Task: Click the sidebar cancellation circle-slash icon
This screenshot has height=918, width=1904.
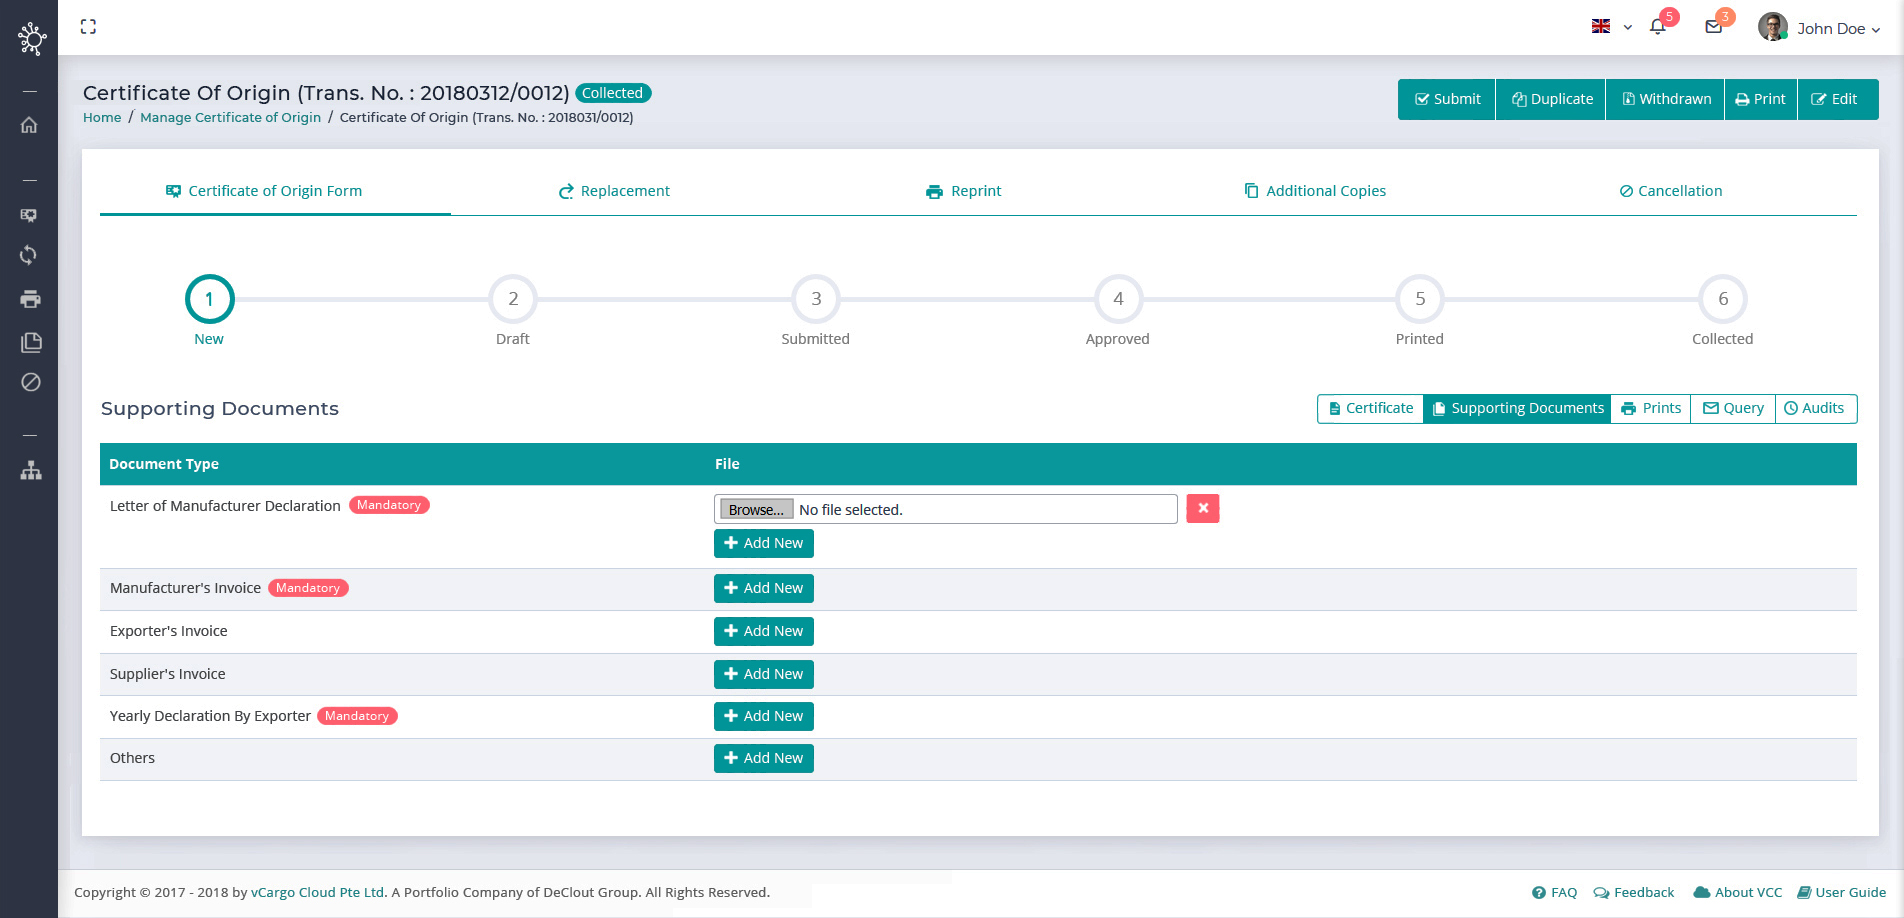Action: pyautogui.click(x=30, y=382)
